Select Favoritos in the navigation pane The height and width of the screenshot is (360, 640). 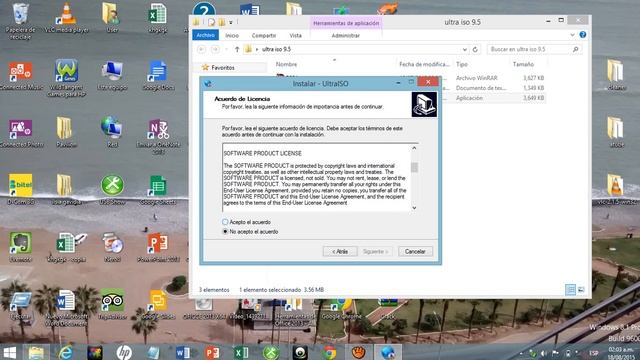tap(223, 68)
